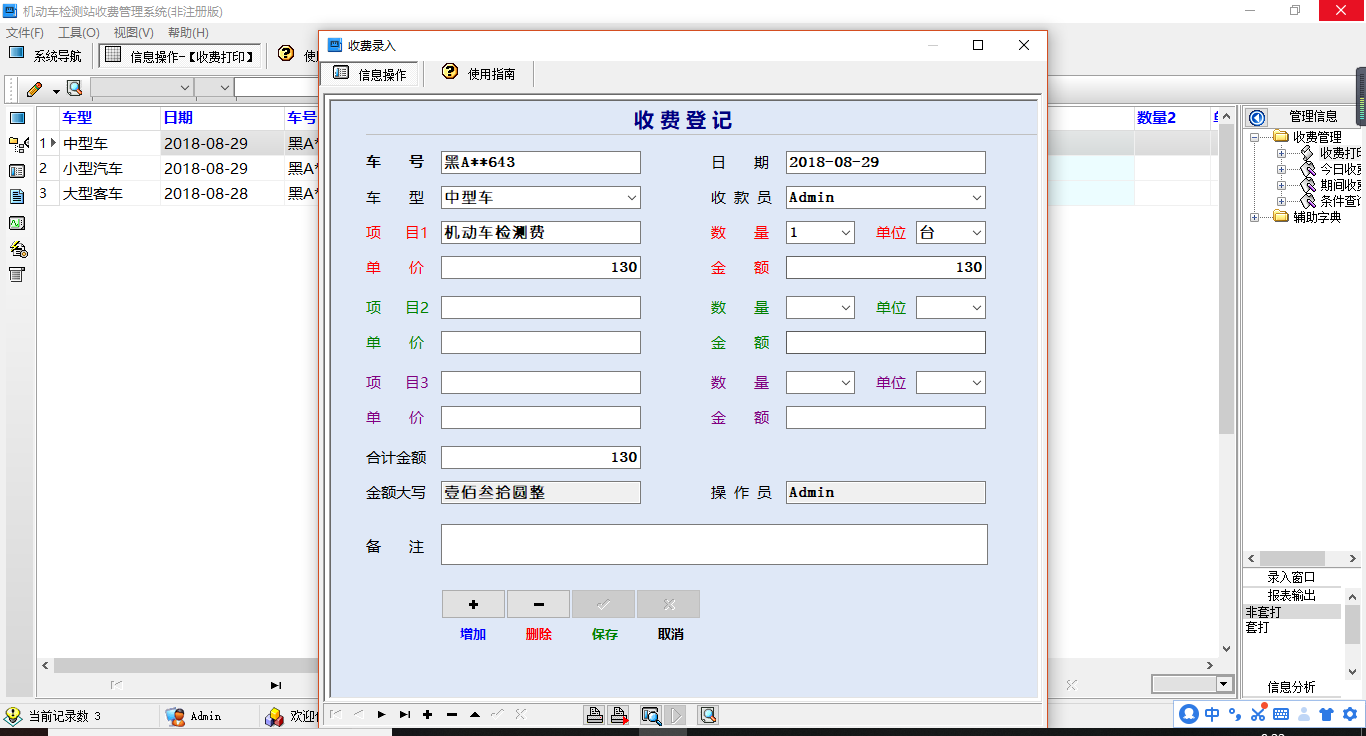This screenshot has width=1366, height=736.
Task: Click the green chart icon in left sidebar
Action: [17, 222]
